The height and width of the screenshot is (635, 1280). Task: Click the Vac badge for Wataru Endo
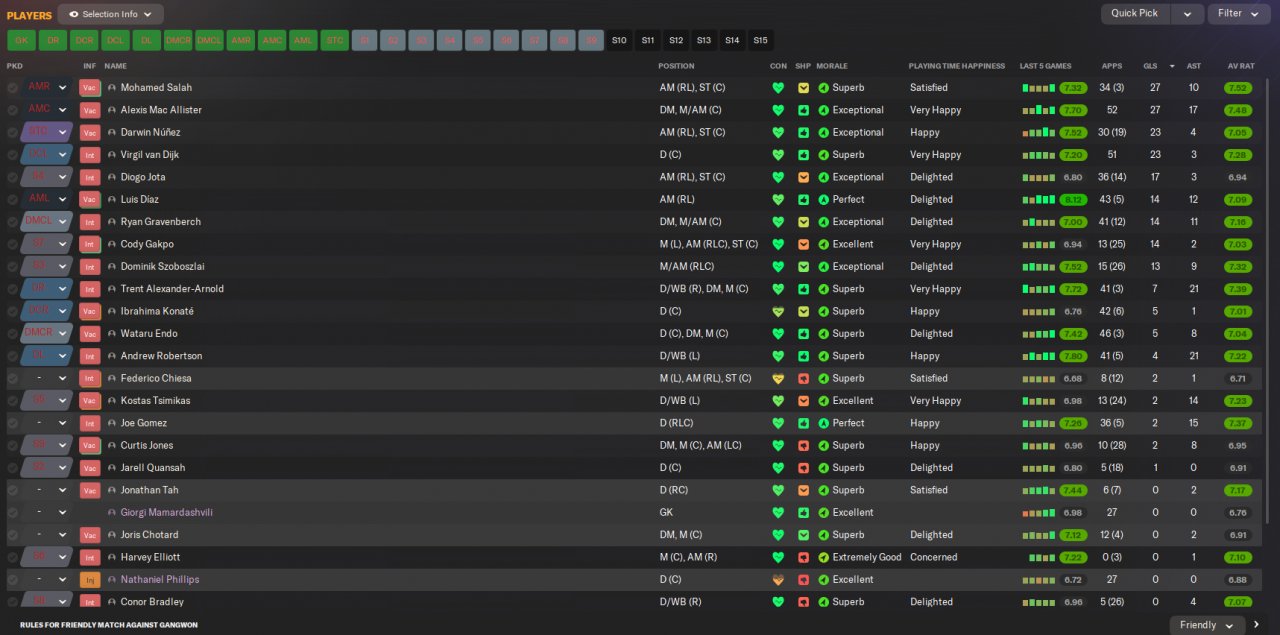coord(89,334)
